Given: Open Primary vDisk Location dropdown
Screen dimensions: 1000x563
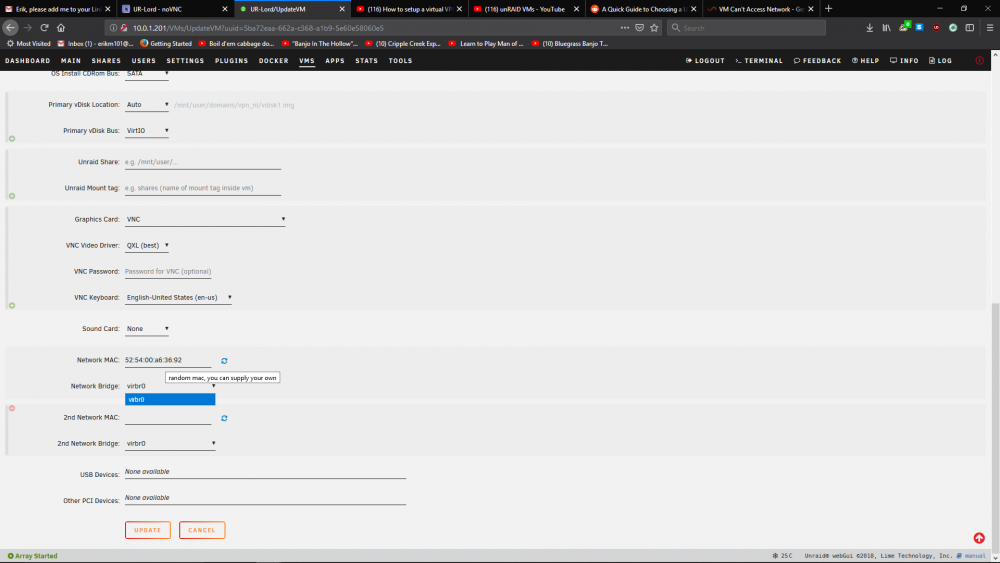Looking at the screenshot, I should 147,105.
